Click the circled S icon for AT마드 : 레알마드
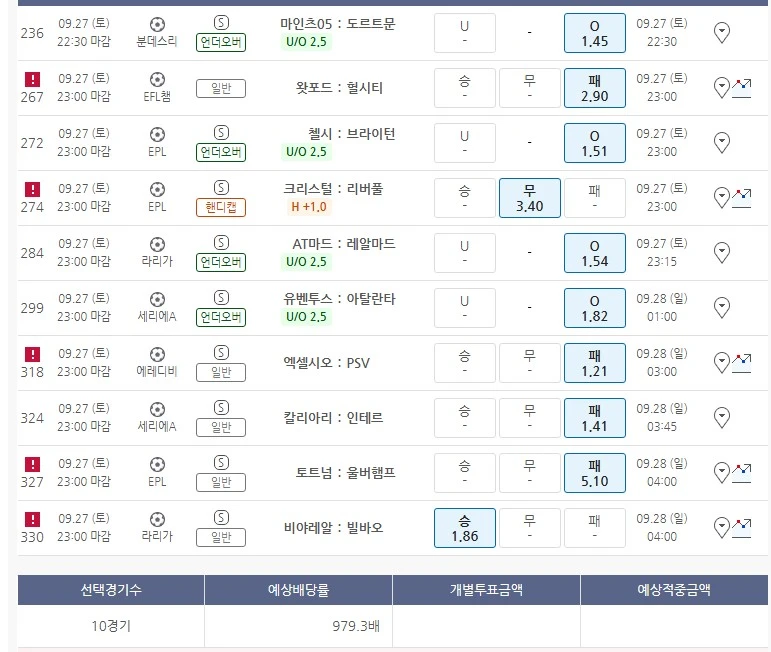This screenshot has height=652, width=771. tap(221, 243)
